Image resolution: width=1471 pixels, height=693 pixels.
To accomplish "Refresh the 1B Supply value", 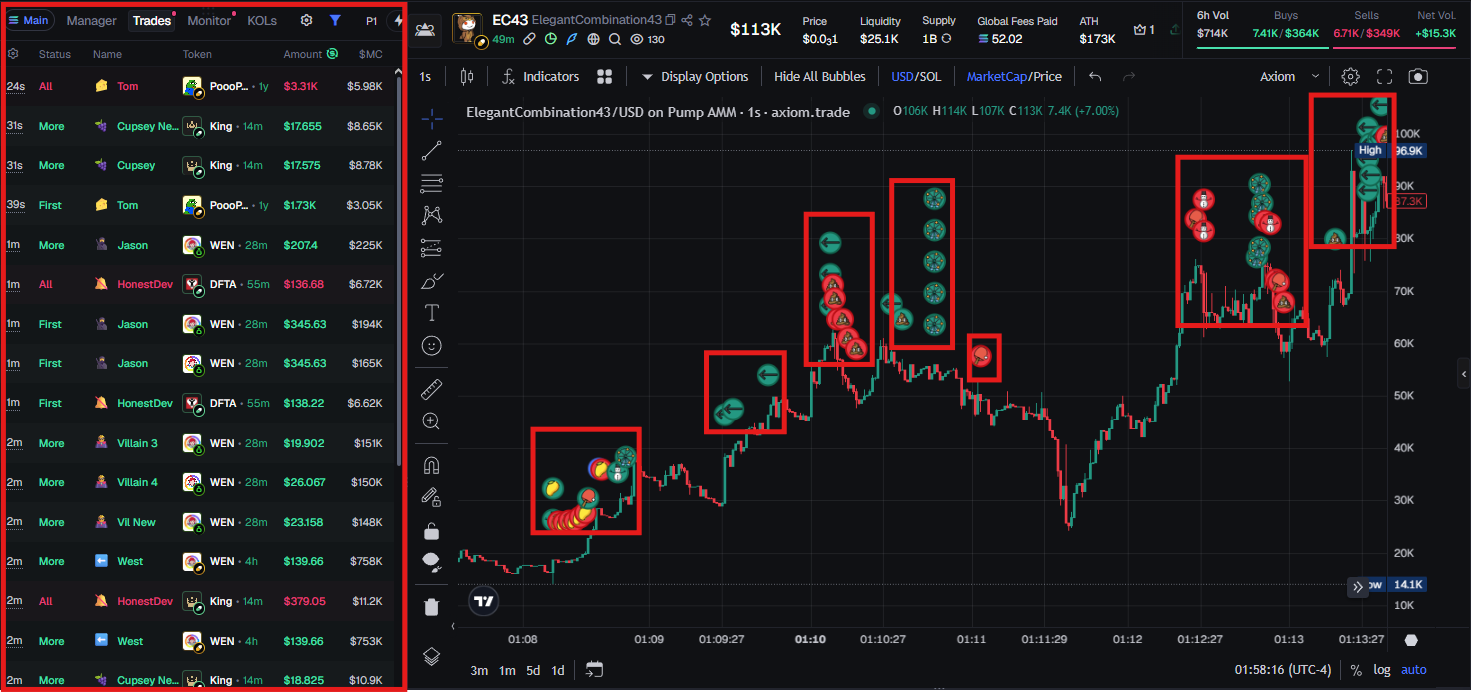I will [x=946, y=38].
